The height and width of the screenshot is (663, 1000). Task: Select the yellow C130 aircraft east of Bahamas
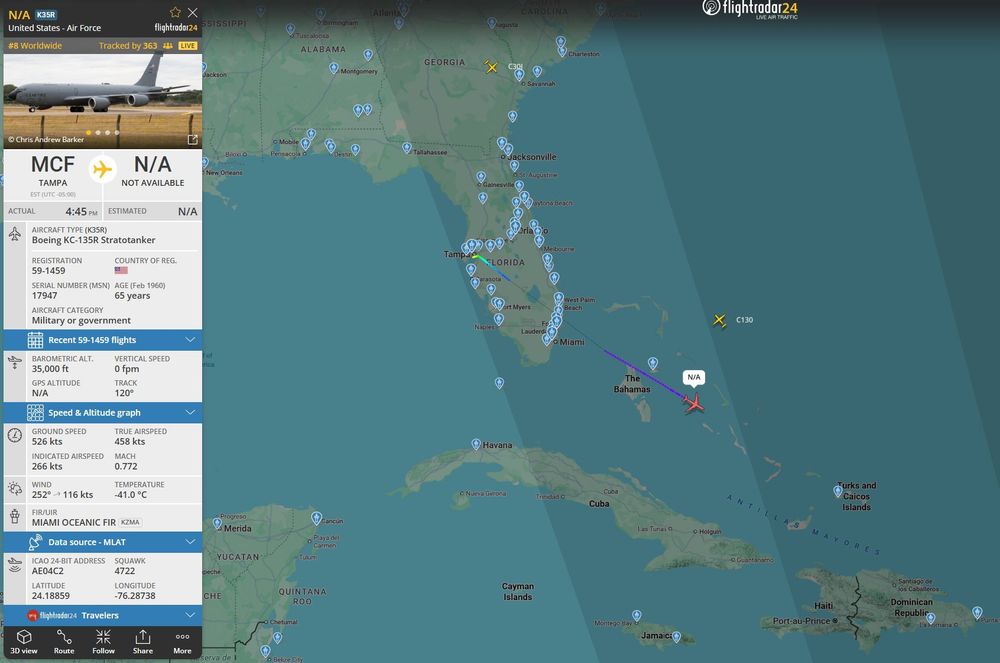point(719,320)
